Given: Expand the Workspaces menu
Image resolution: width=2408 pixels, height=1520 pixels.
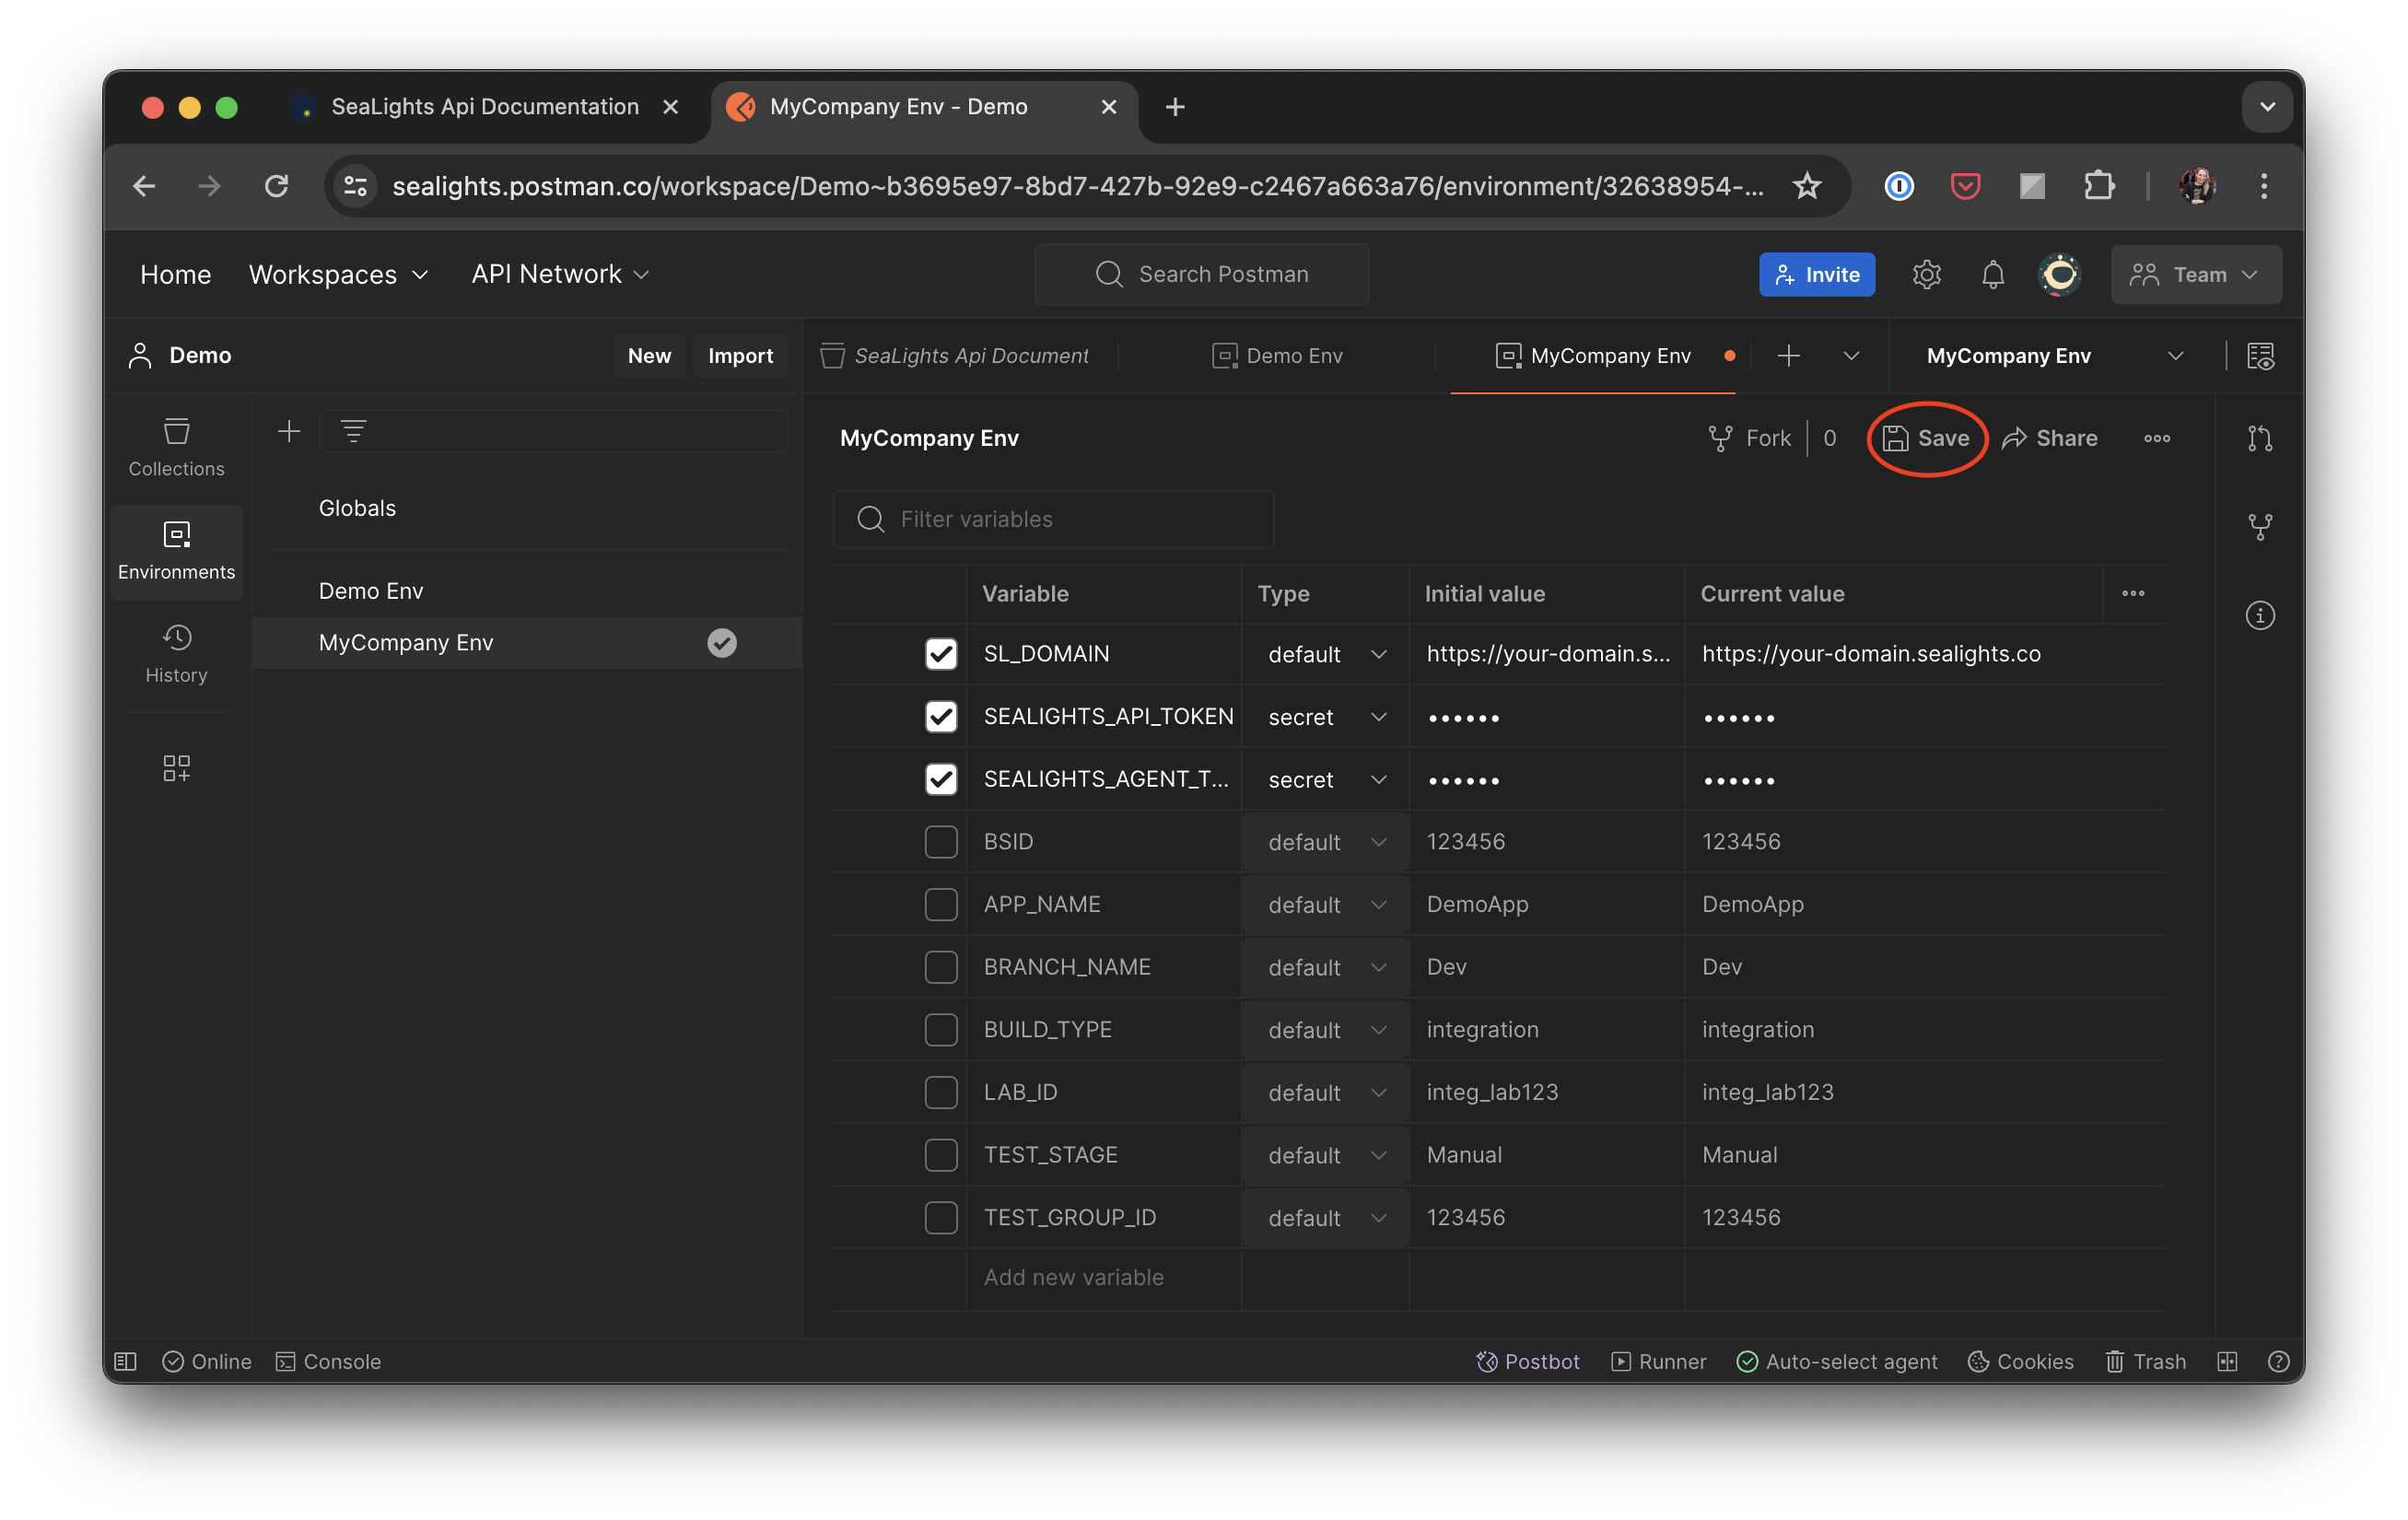Looking at the screenshot, I should [x=338, y=274].
